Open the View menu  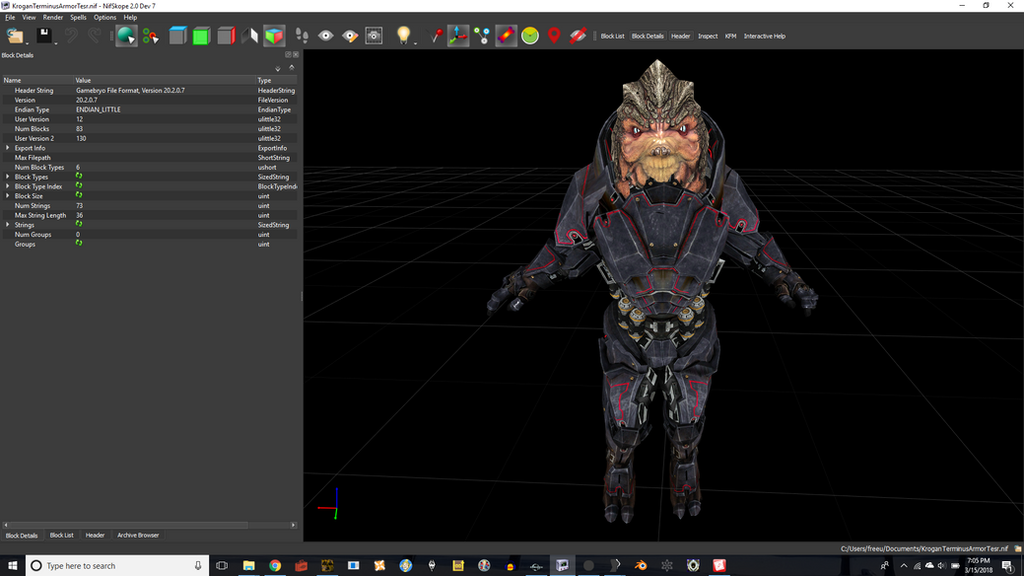tap(29, 18)
